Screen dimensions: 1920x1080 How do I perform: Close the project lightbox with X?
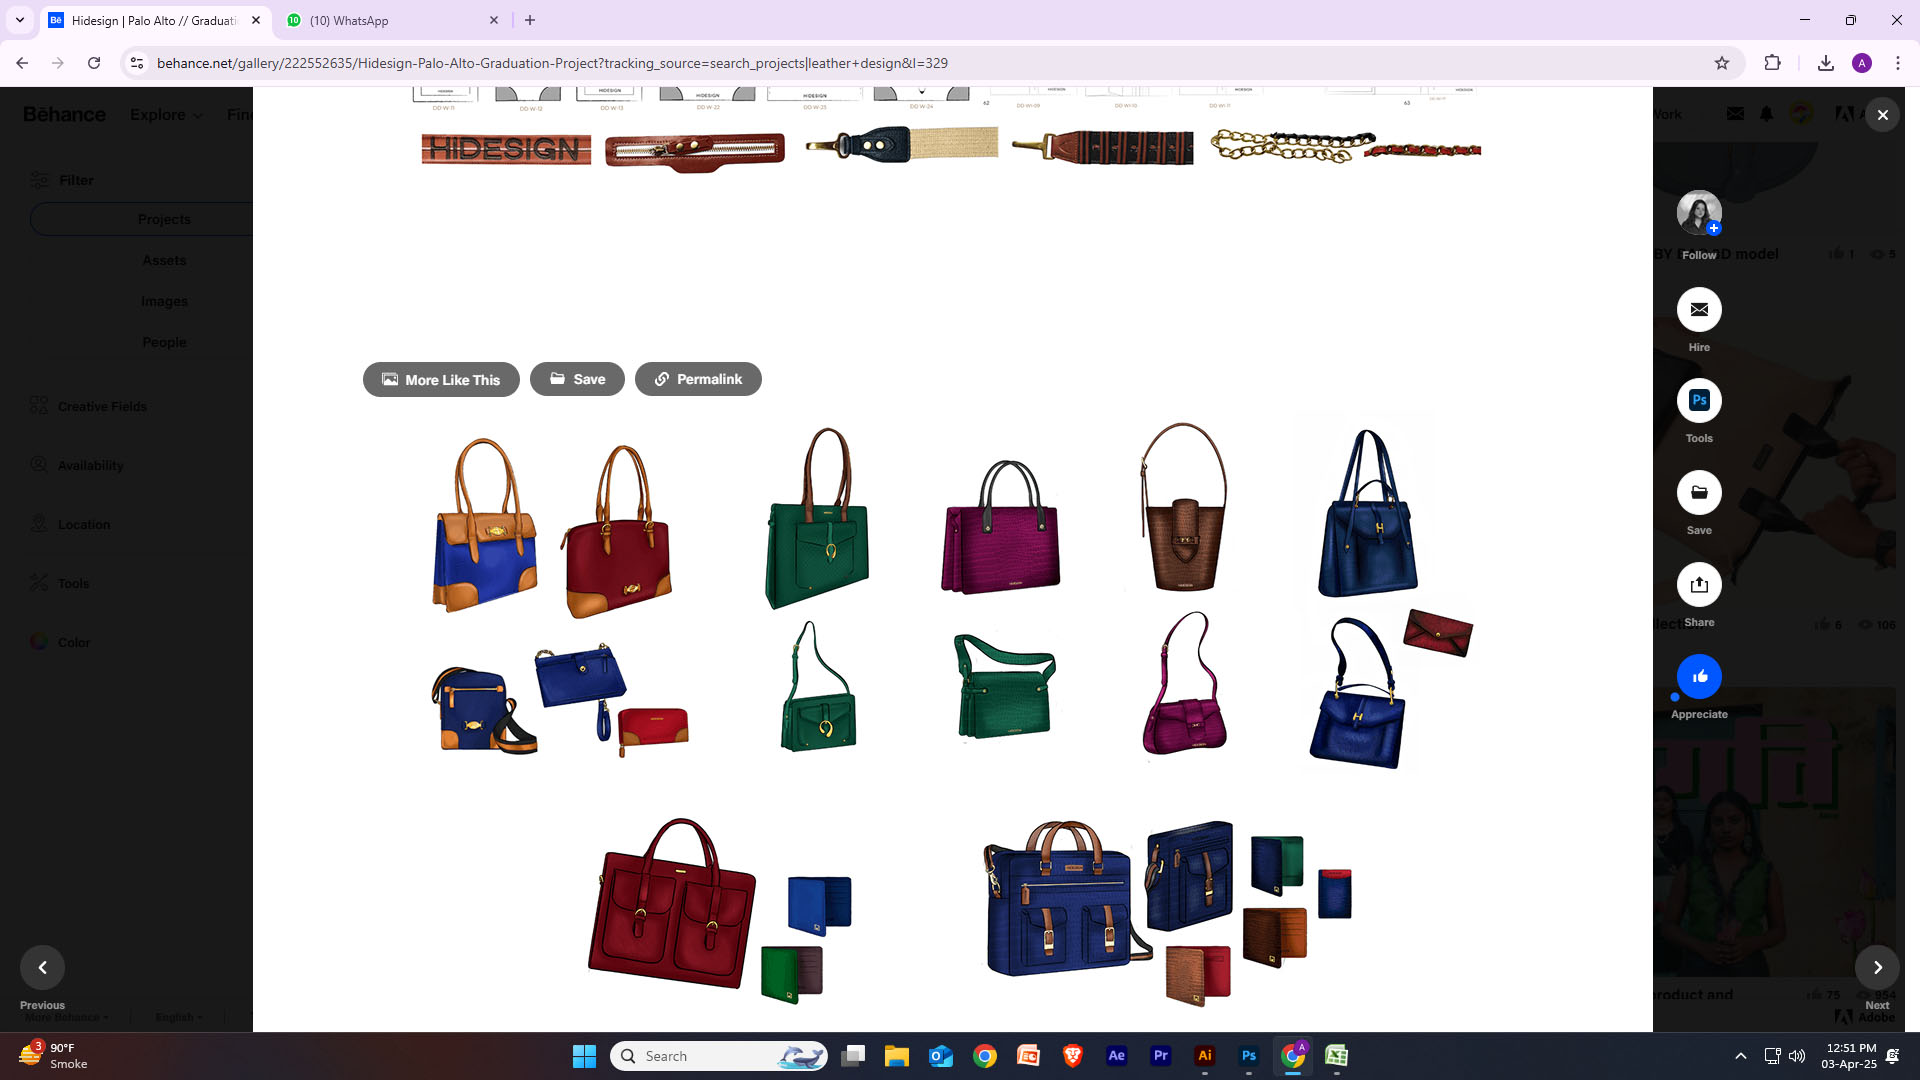pyautogui.click(x=1882, y=115)
